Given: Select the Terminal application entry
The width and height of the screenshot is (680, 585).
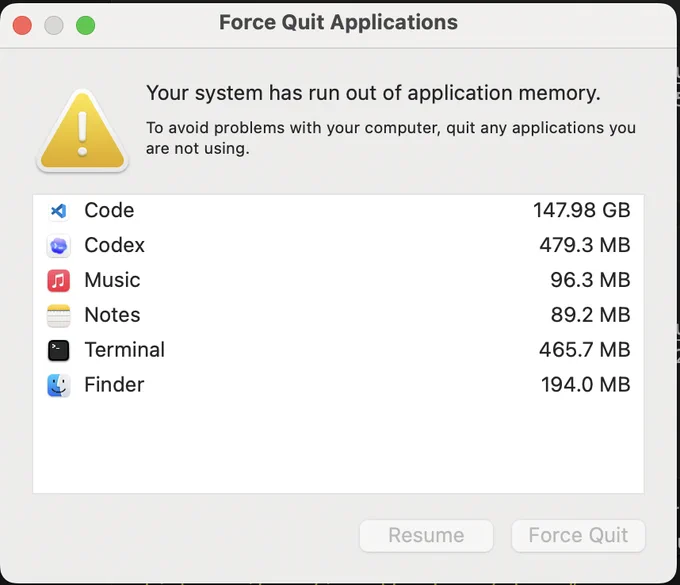Looking at the screenshot, I should pyautogui.click(x=338, y=350).
